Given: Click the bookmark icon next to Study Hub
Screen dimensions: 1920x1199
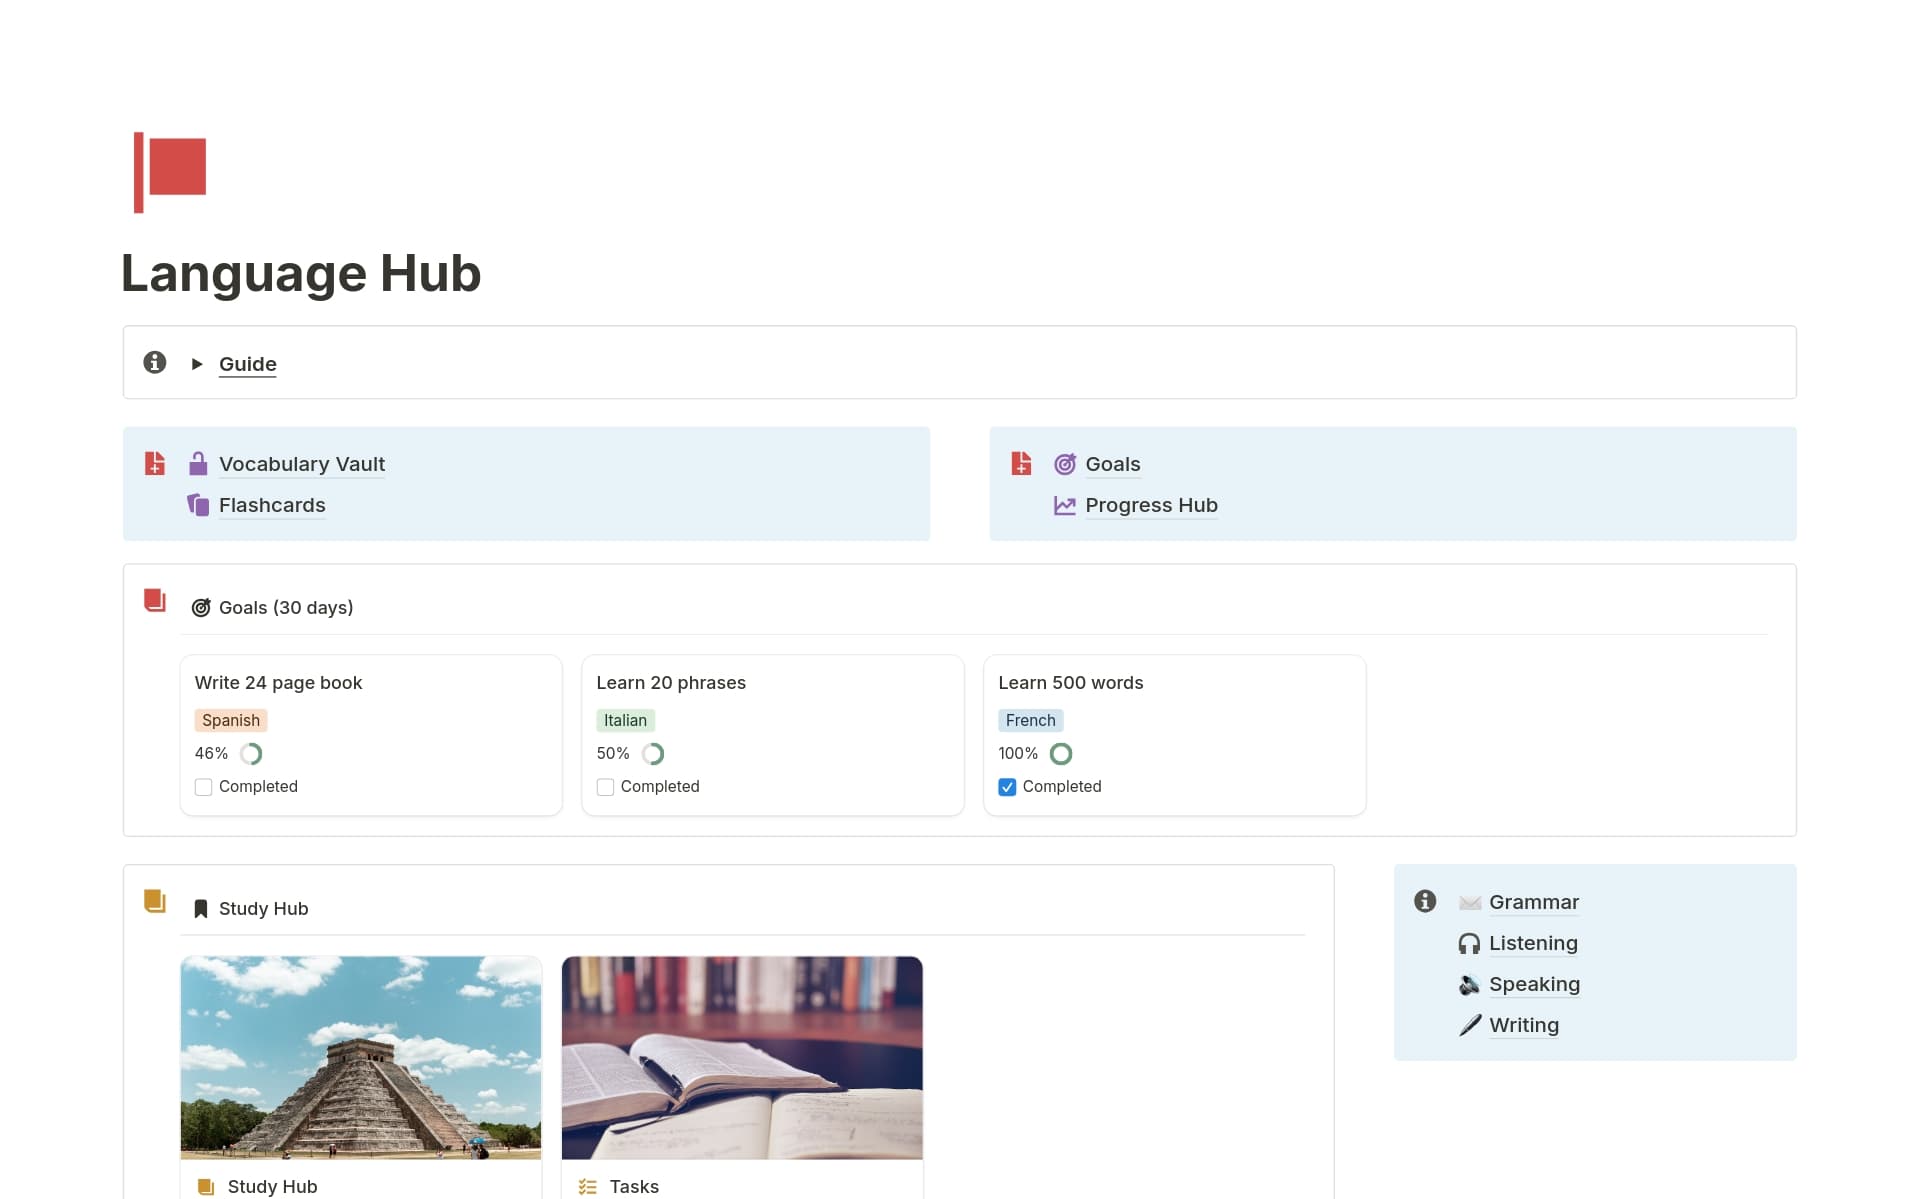Looking at the screenshot, I should pos(201,908).
